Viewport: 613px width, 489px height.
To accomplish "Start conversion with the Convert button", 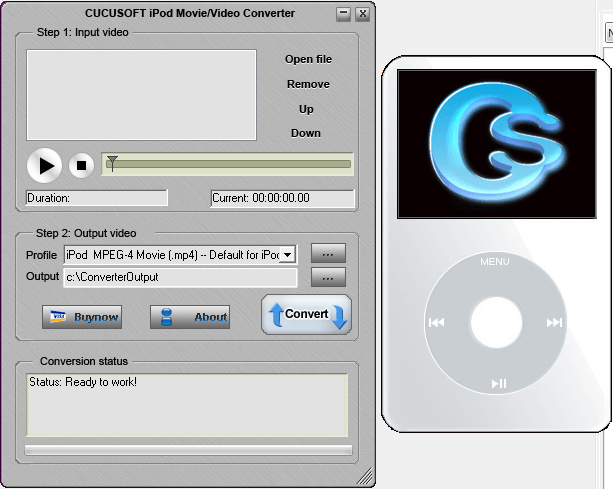I will pos(306,314).
